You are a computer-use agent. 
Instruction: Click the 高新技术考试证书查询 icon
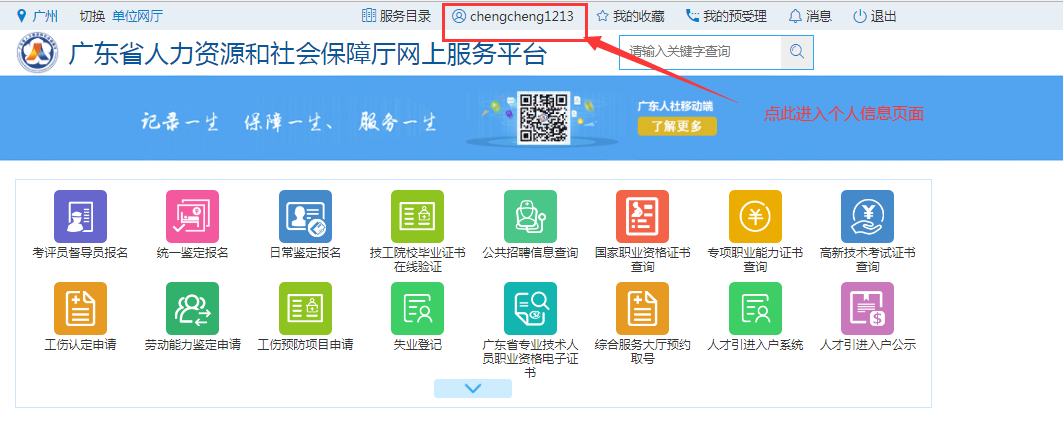[x=867, y=216]
